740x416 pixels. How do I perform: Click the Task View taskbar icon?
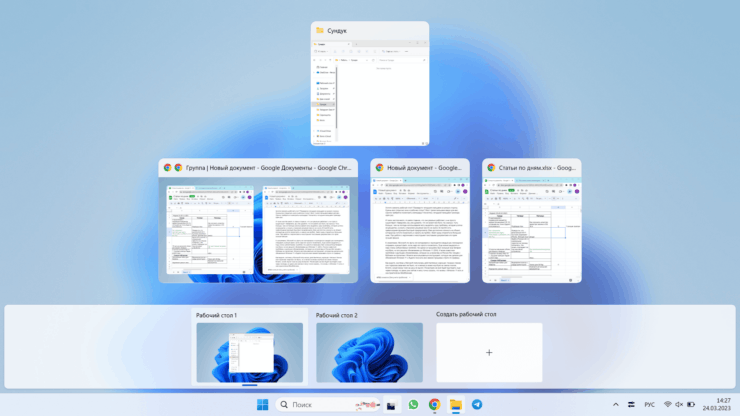391,405
